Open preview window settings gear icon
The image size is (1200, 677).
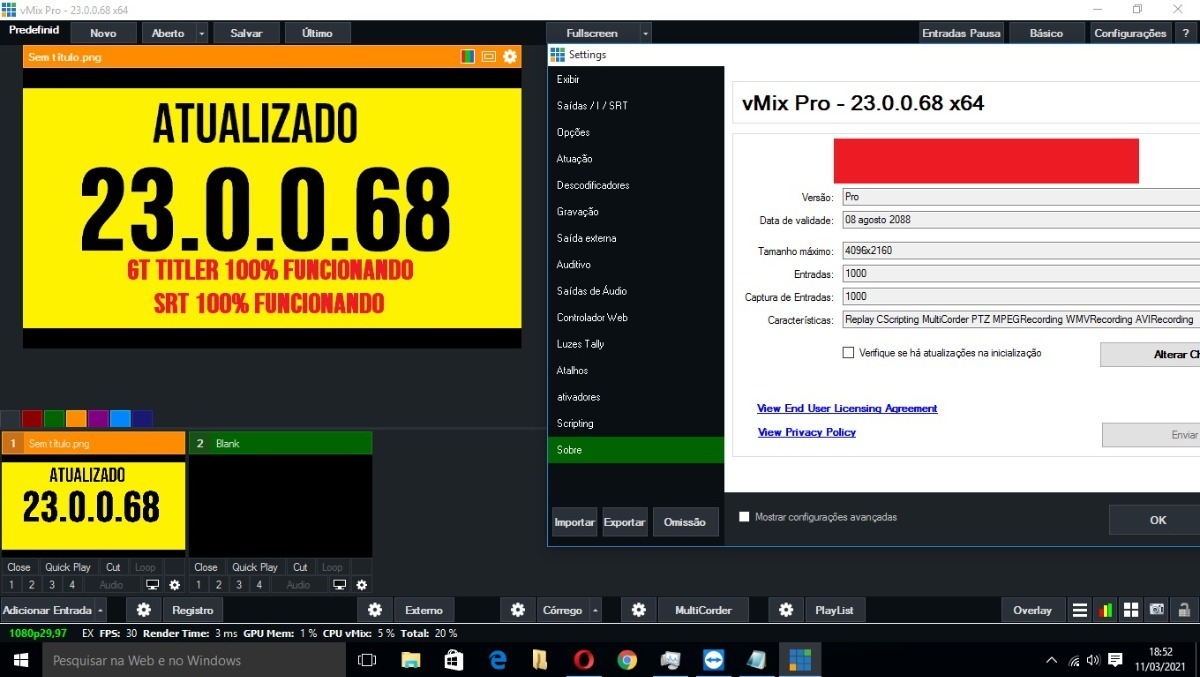[x=510, y=57]
